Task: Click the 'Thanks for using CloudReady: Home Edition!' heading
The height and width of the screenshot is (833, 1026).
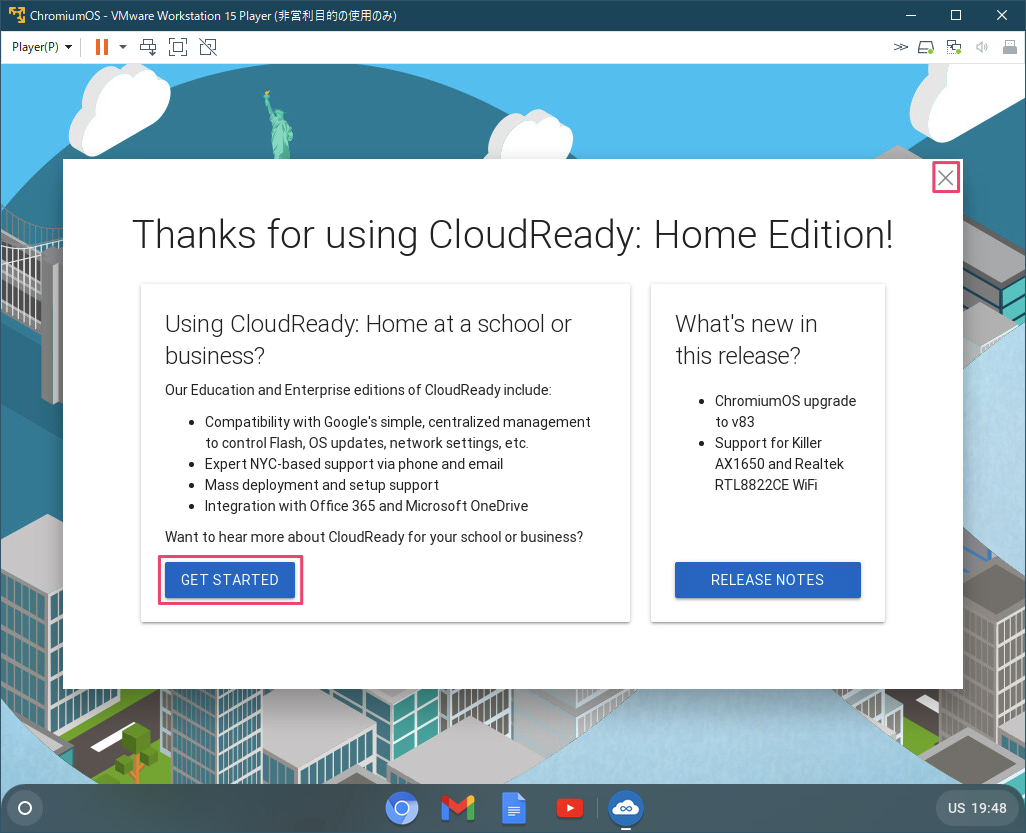Action: 512,234
